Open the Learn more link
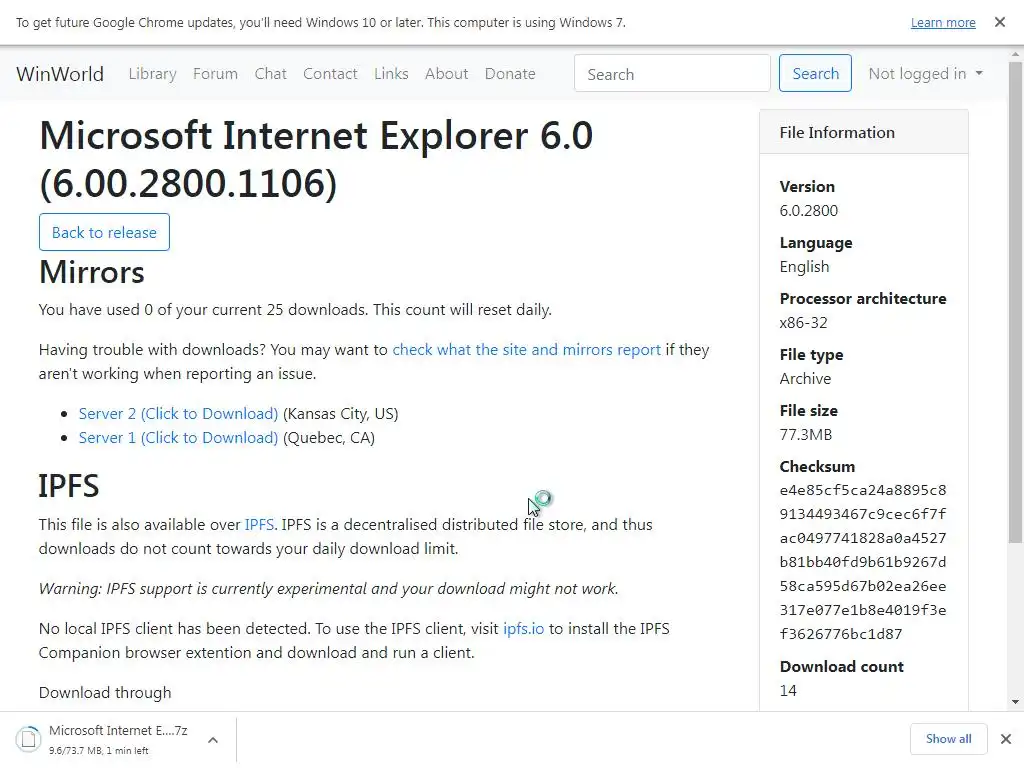Screen dimensions: 1024x768 (943, 22)
